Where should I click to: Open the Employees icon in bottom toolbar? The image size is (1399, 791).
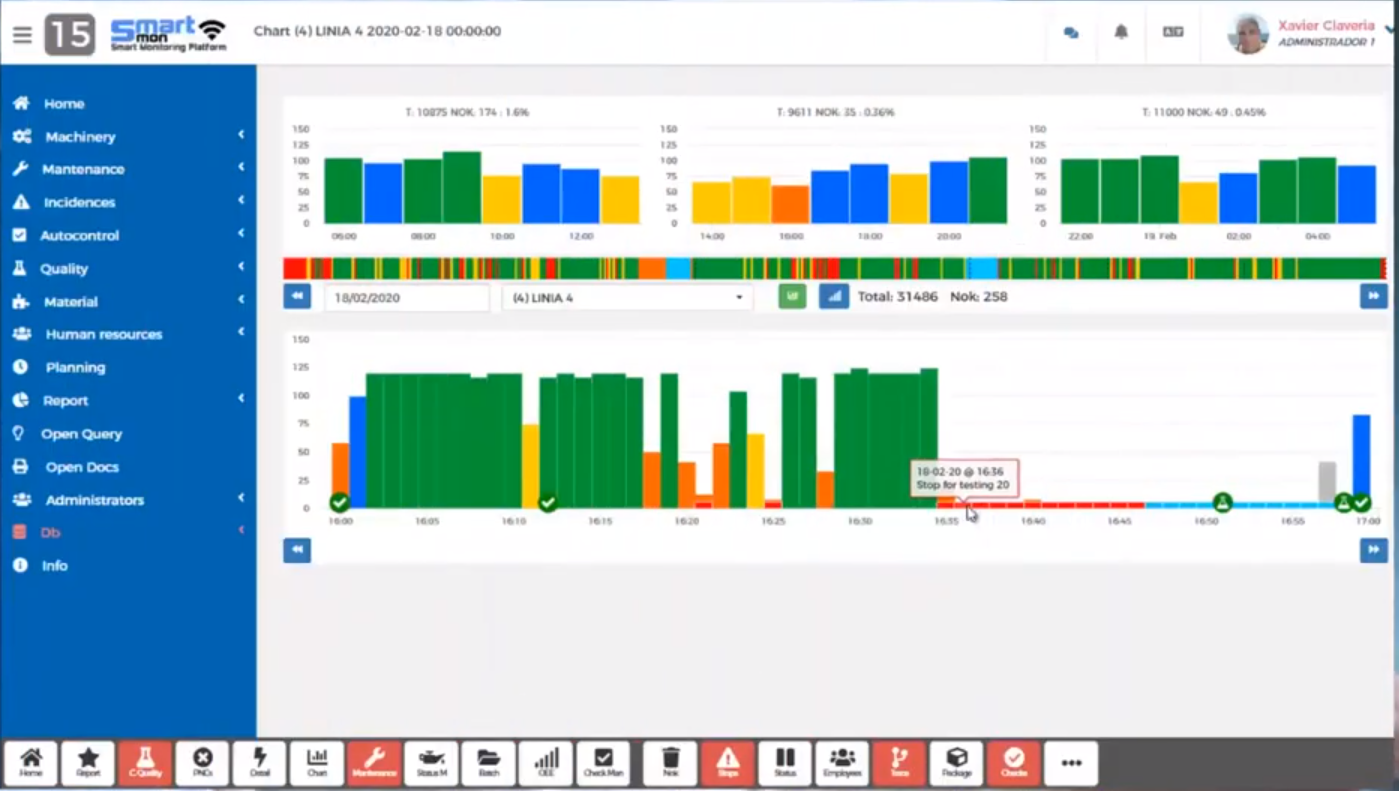tap(842, 763)
